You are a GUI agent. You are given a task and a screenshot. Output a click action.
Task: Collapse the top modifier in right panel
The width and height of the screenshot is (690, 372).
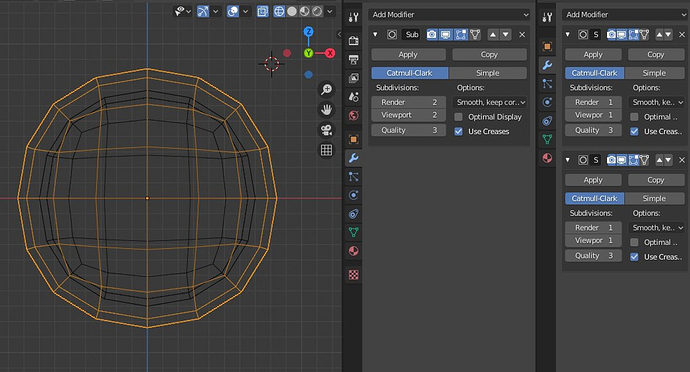pos(568,34)
